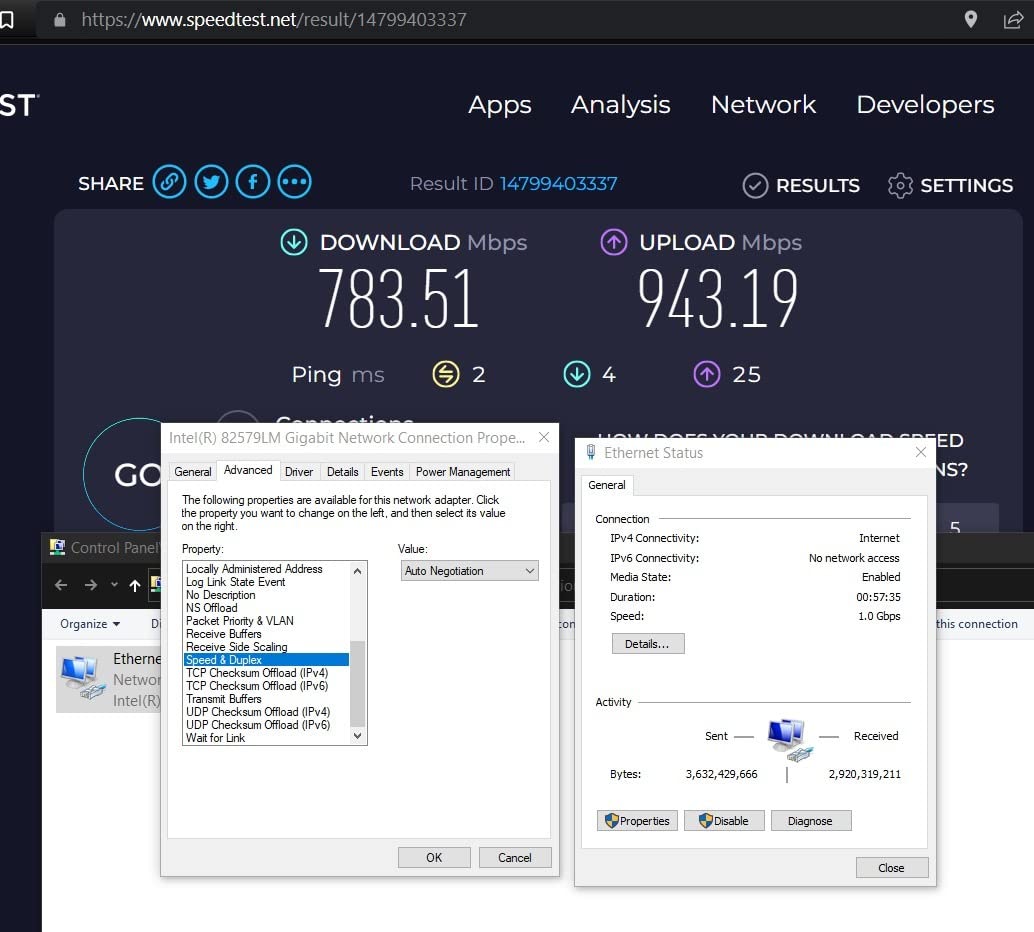
Task: Open Analysis in Speedtest navigation
Action: (x=621, y=104)
